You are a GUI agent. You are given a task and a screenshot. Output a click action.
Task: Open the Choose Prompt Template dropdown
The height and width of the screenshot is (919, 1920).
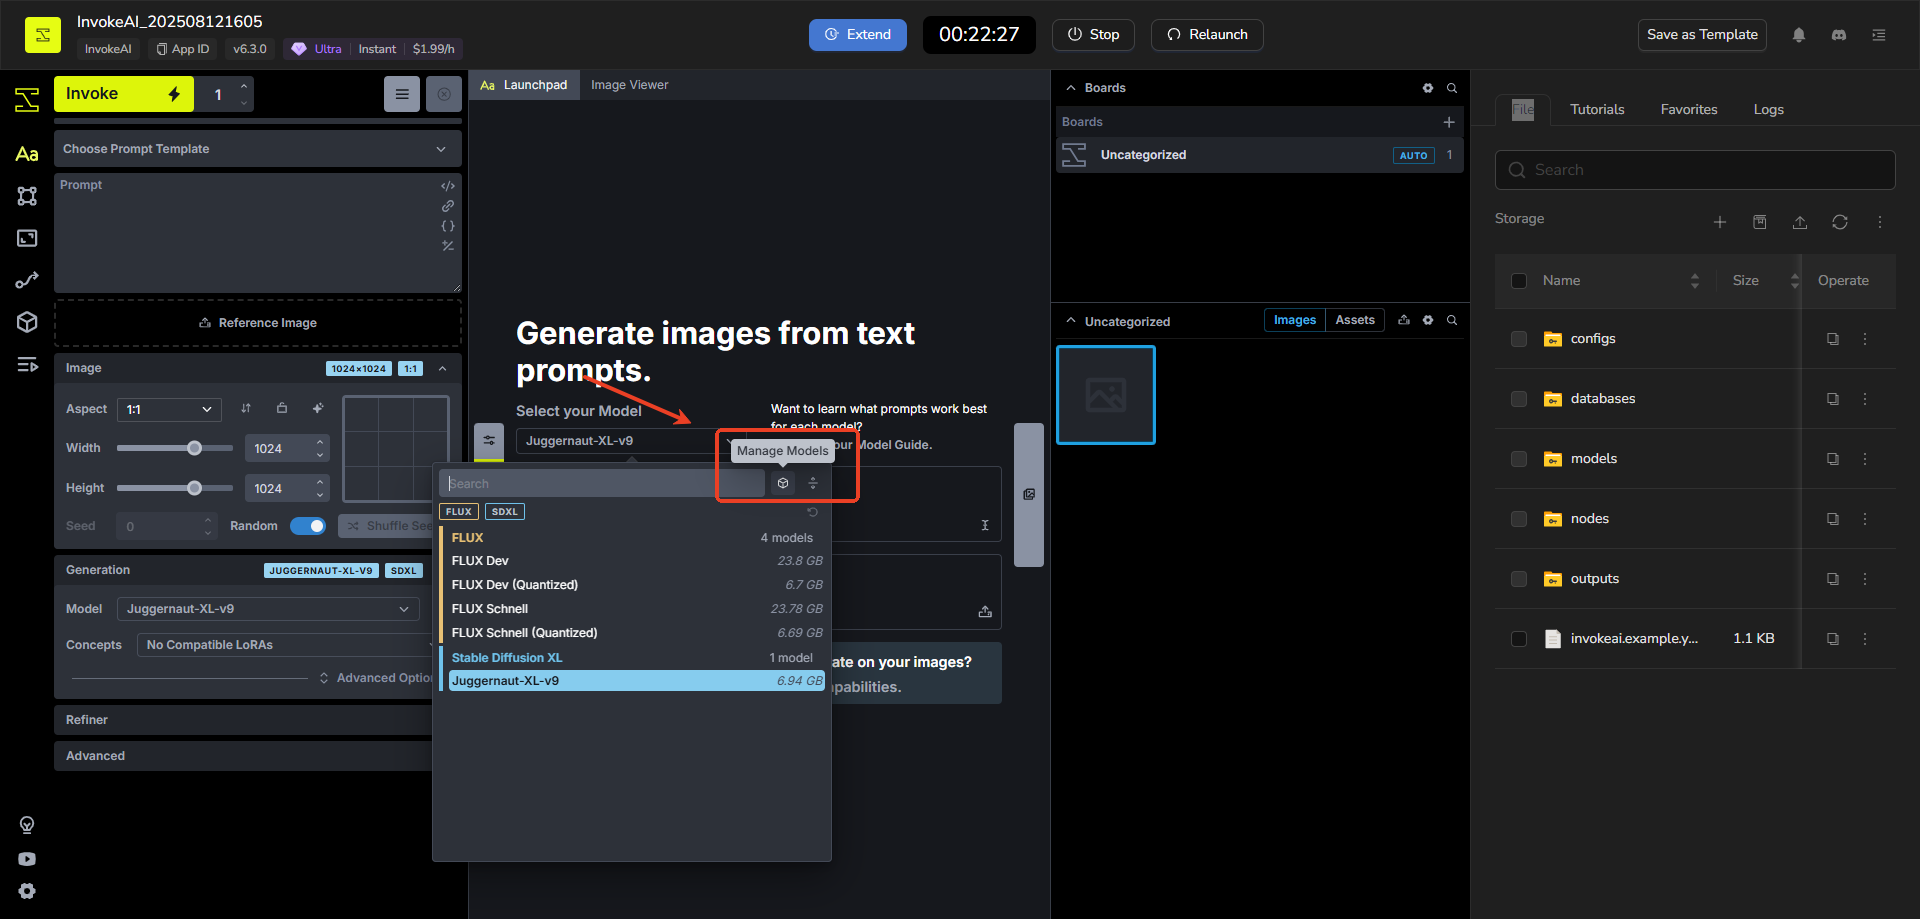tap(258, 149)
